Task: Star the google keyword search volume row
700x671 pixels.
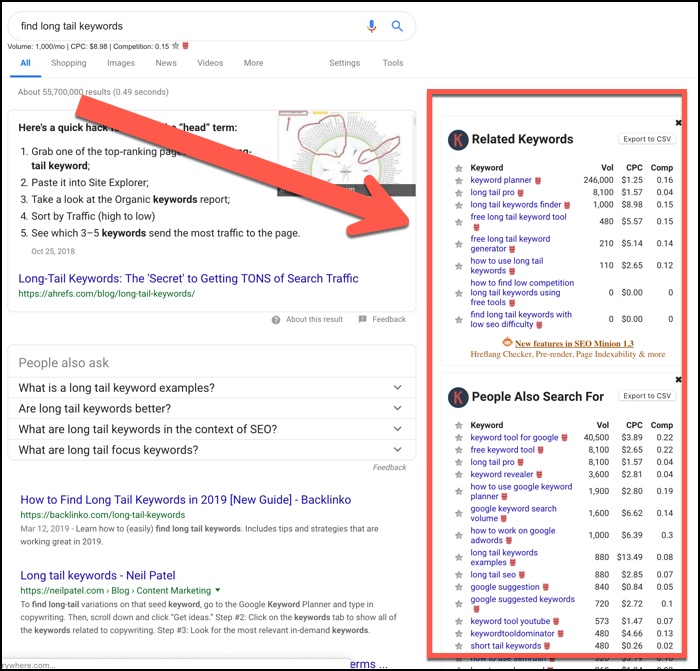Action: tap(458, 513)
